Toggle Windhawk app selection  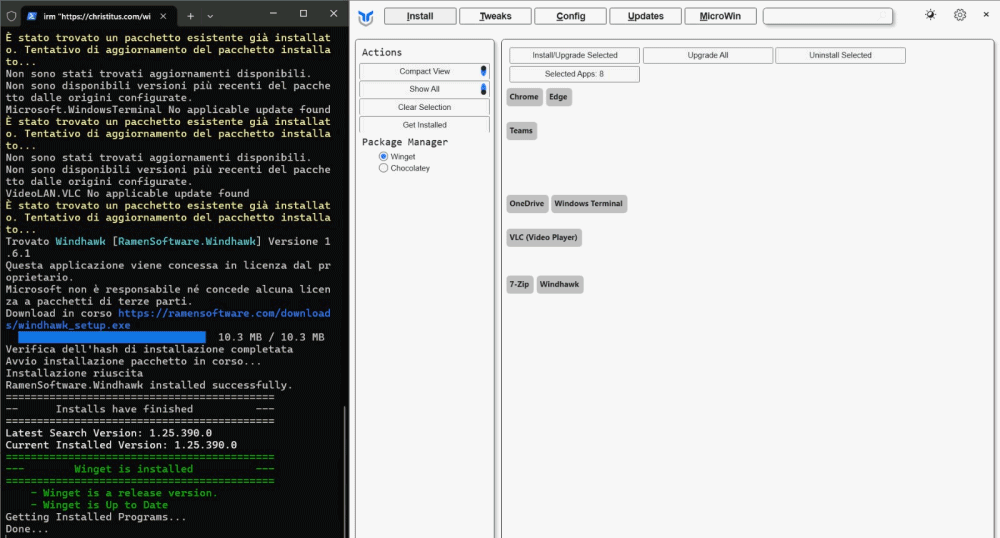560,284
